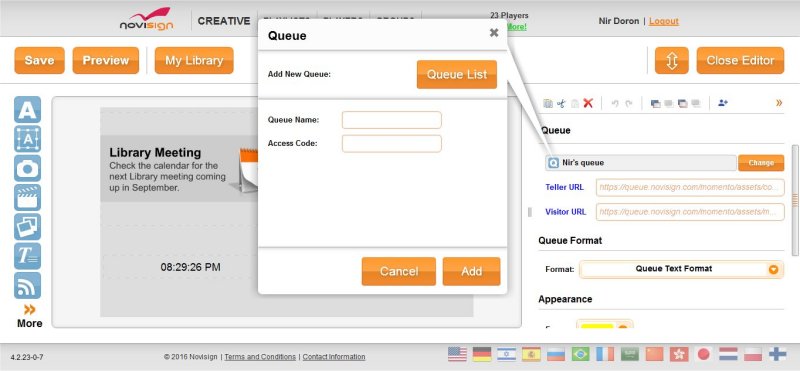Click the NoviSign logo
Screen dimensions: 800x371
coord(146,19)
